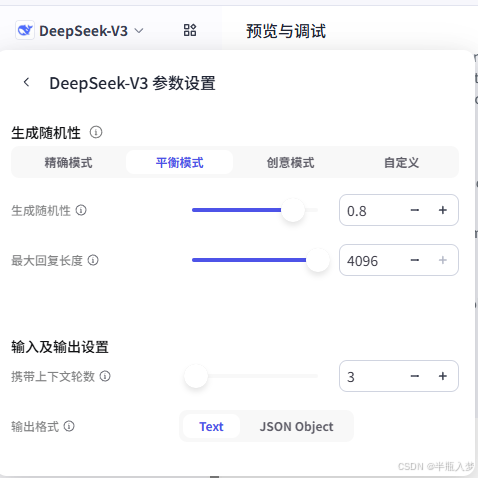478x478 pixels.
Task: Choose JSON Object output format
Action: 296,426
